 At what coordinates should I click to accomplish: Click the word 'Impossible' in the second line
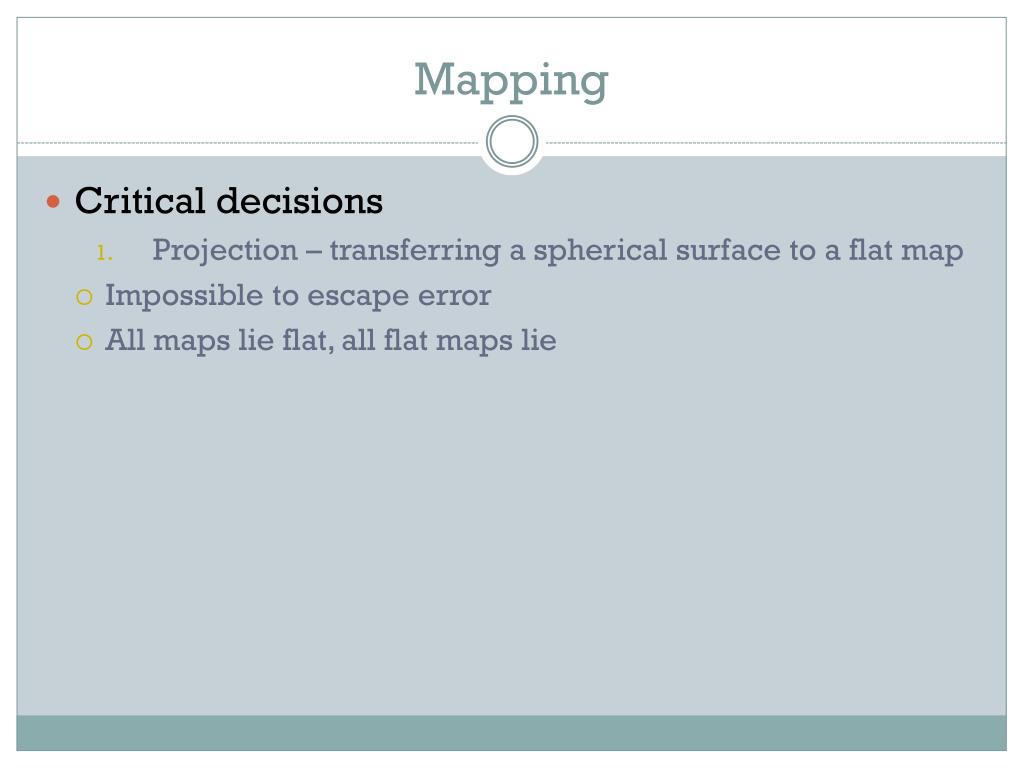(x=184, y=296)
